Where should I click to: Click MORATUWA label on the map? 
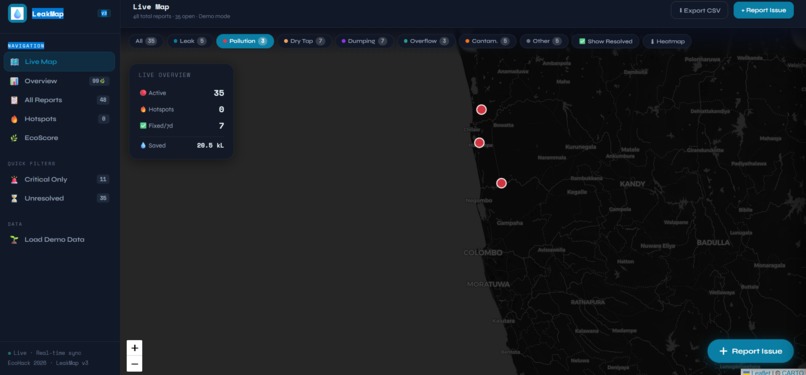(488, 284)
